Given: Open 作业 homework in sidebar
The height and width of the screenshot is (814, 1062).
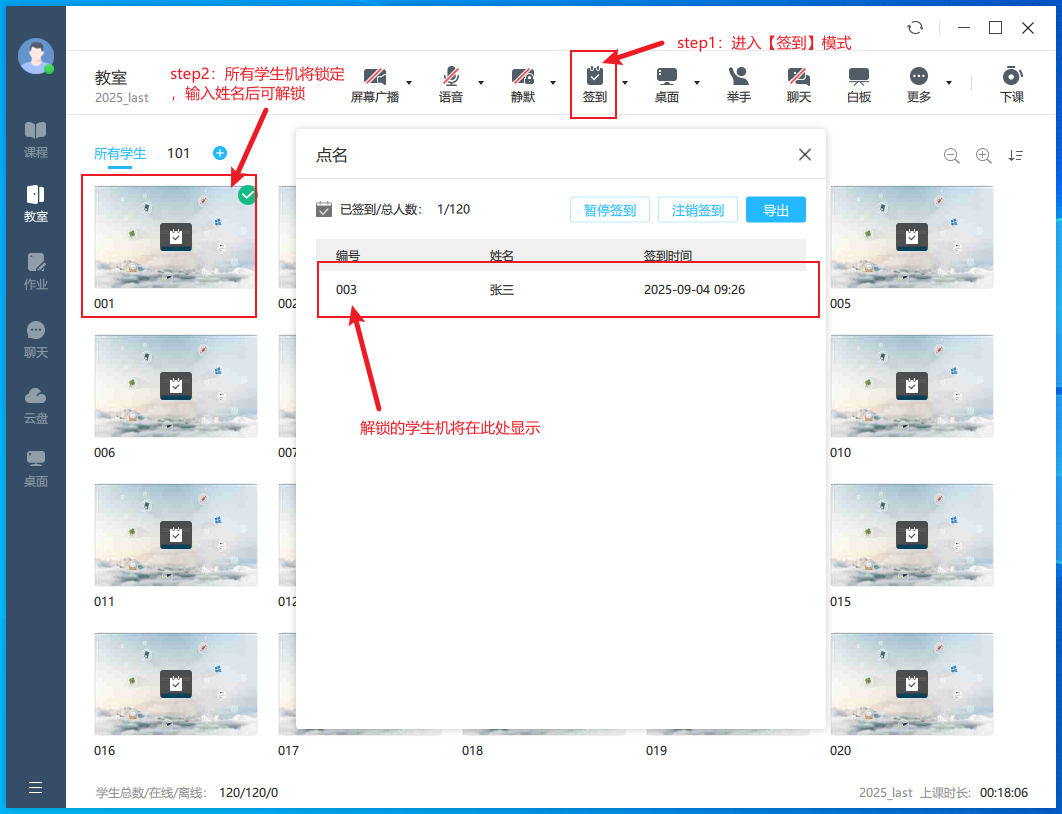Looking at the screenshot, I should coord(36,270).
